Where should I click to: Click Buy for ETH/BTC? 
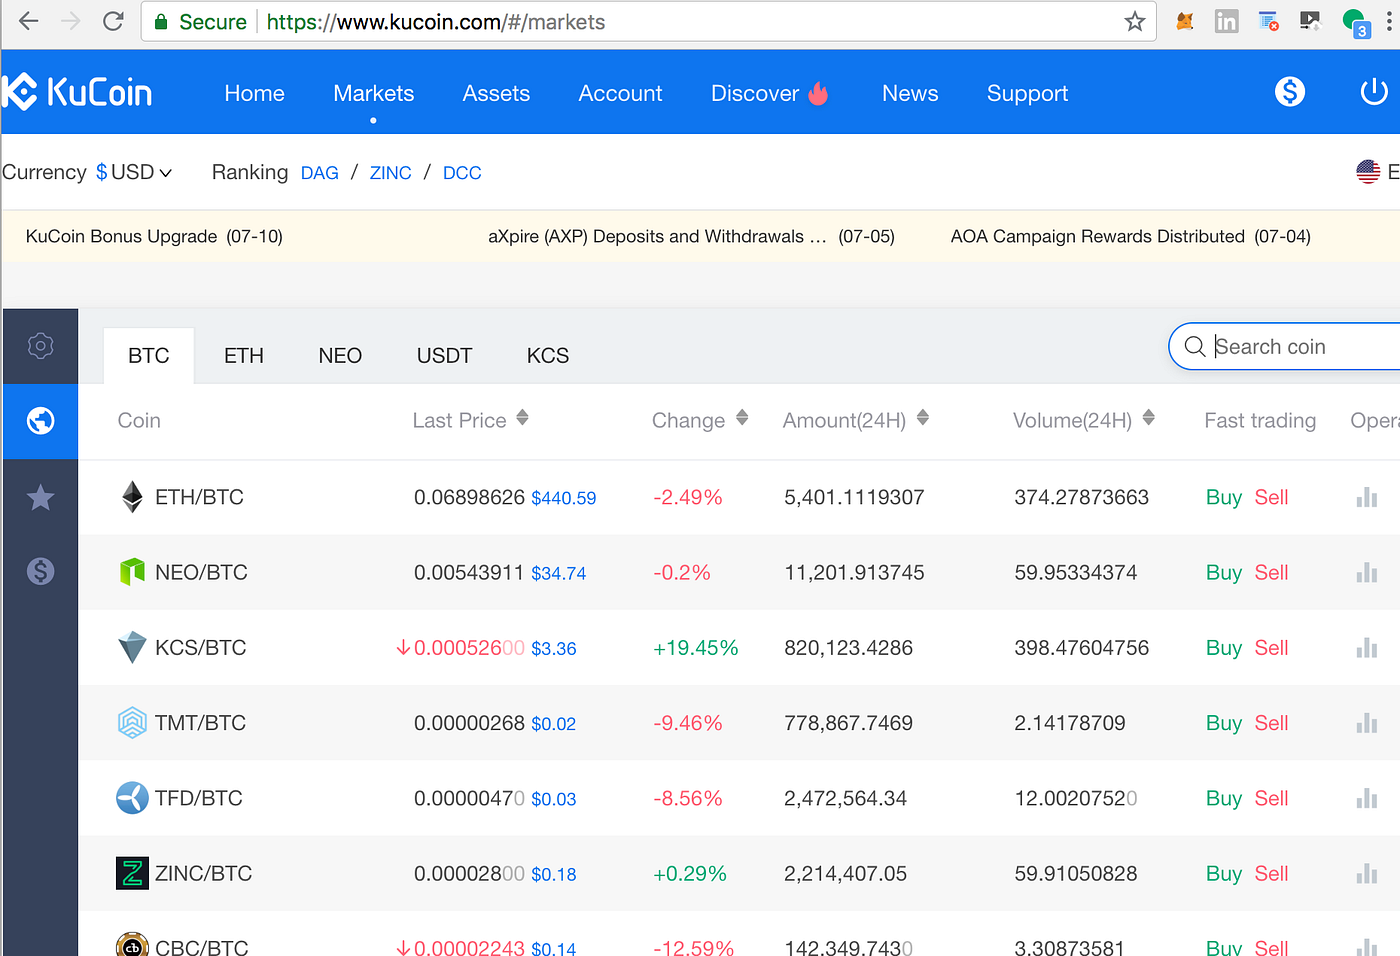1223,497
